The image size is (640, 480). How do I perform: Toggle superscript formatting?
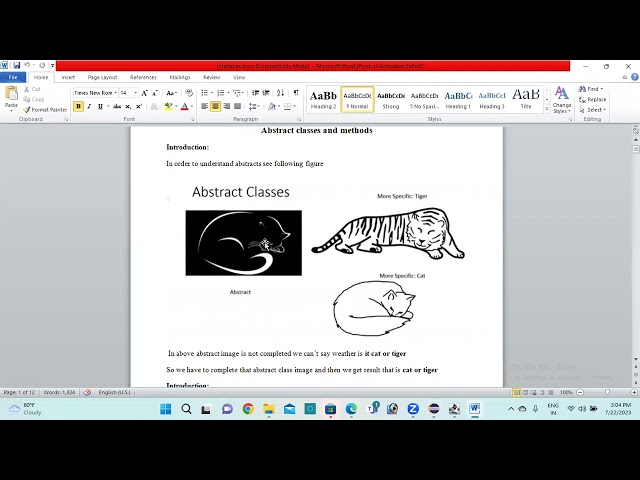click(139, 107)
